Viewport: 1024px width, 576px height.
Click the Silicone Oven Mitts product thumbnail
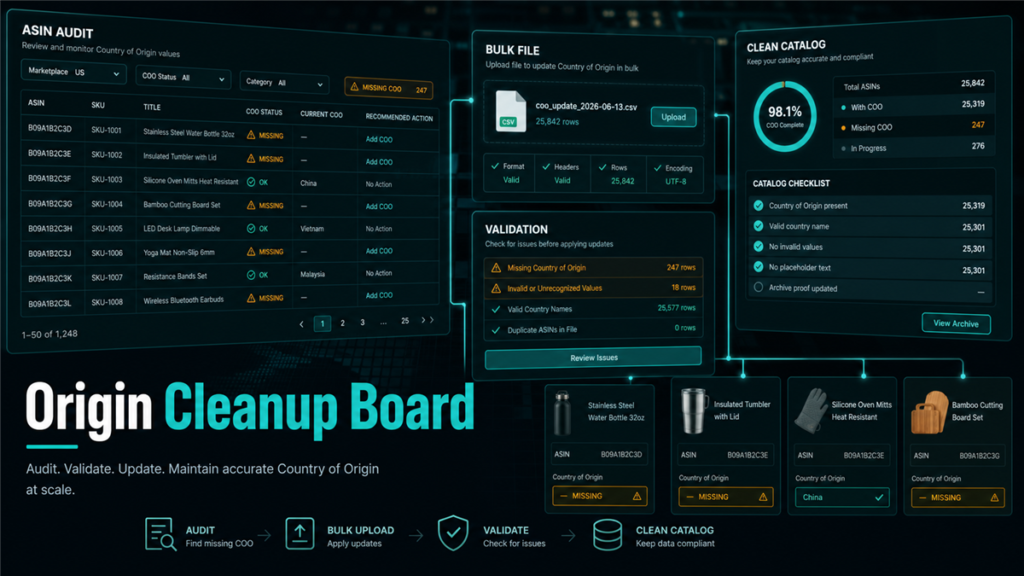810,411
